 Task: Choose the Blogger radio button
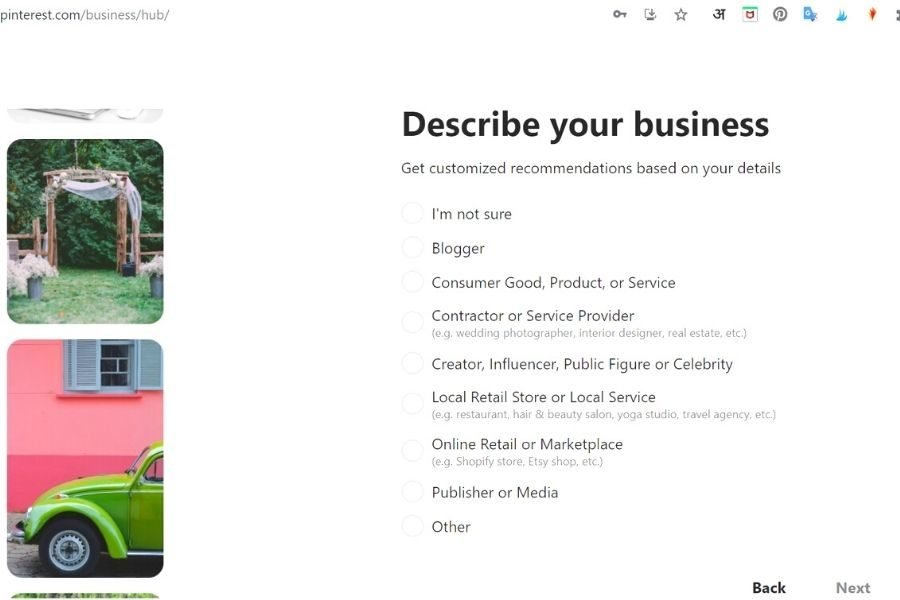tap(412, 248)
